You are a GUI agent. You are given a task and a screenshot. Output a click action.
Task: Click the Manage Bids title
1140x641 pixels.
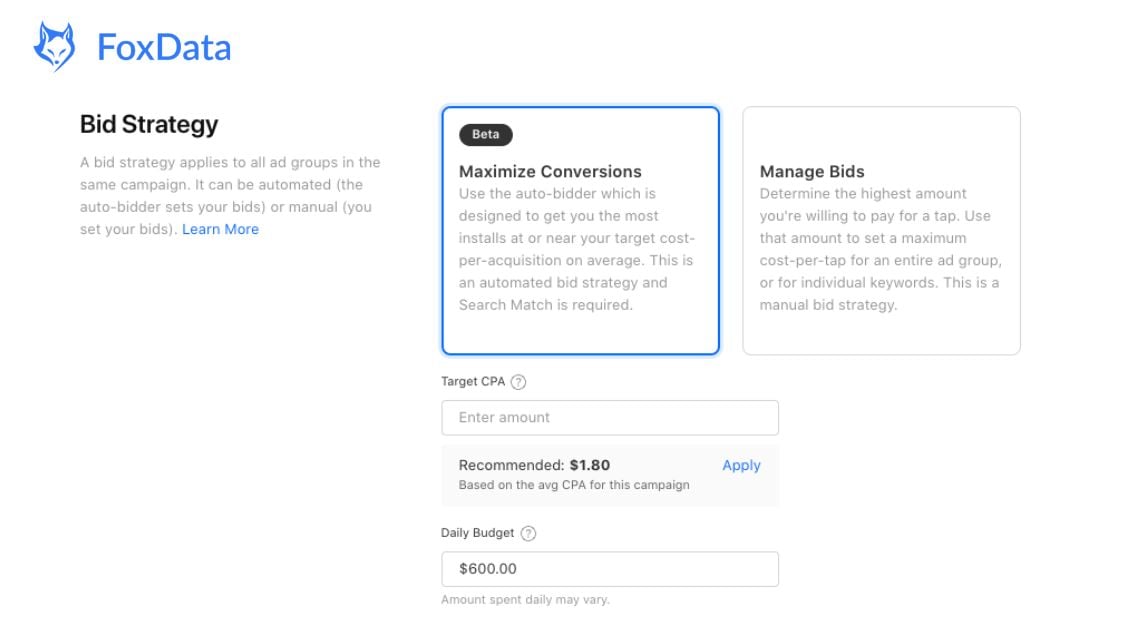(813, 171)
